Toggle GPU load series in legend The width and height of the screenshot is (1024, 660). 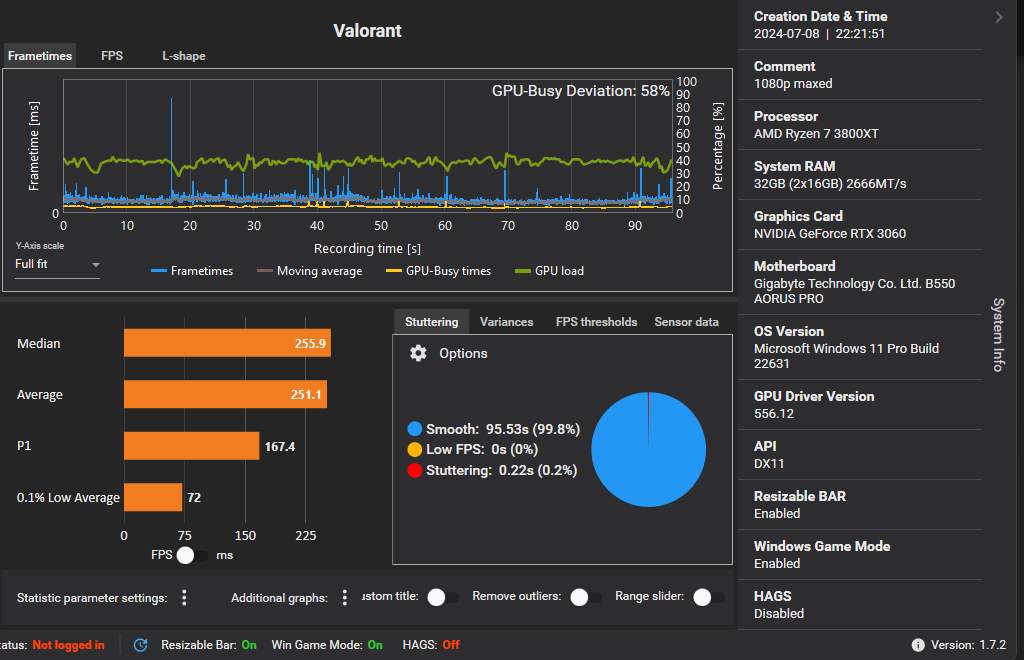(549, 271)
